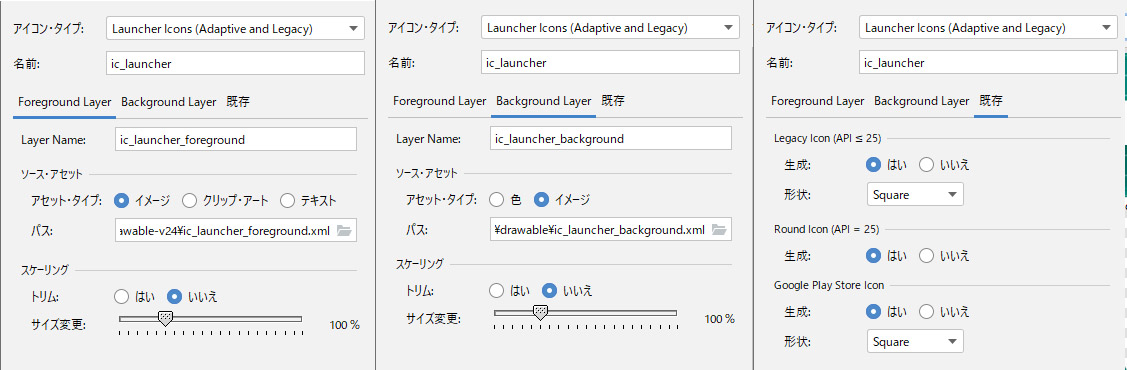Open folder browse icon beside ic_launcher_foreground.xml path
This screenshot has height=370, width=1127.
pyautogui.click(x=344, y=230)
